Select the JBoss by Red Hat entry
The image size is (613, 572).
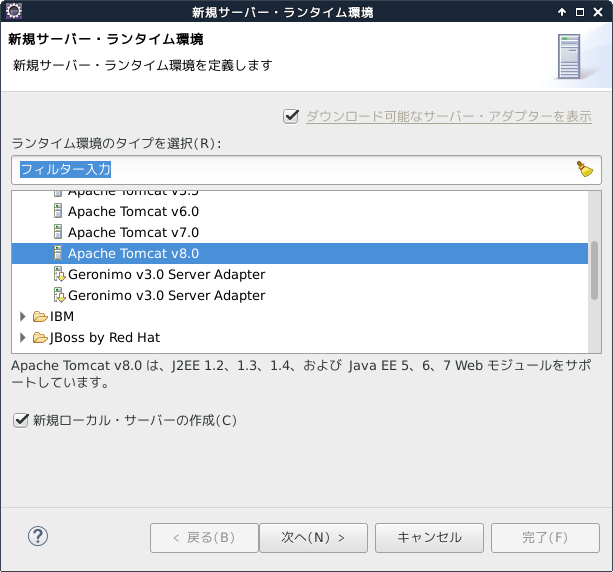pyautogui.click(x=105, y=337)
